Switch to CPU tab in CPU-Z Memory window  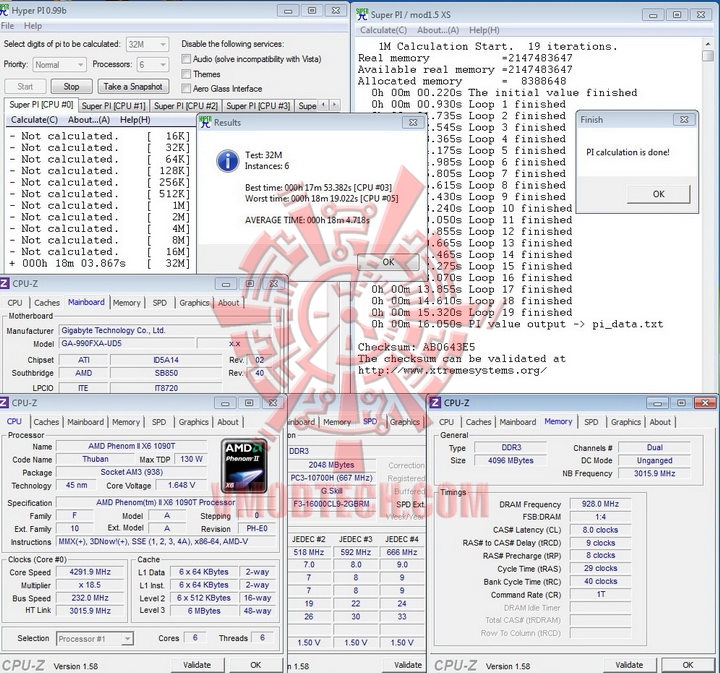click(446, 422)
